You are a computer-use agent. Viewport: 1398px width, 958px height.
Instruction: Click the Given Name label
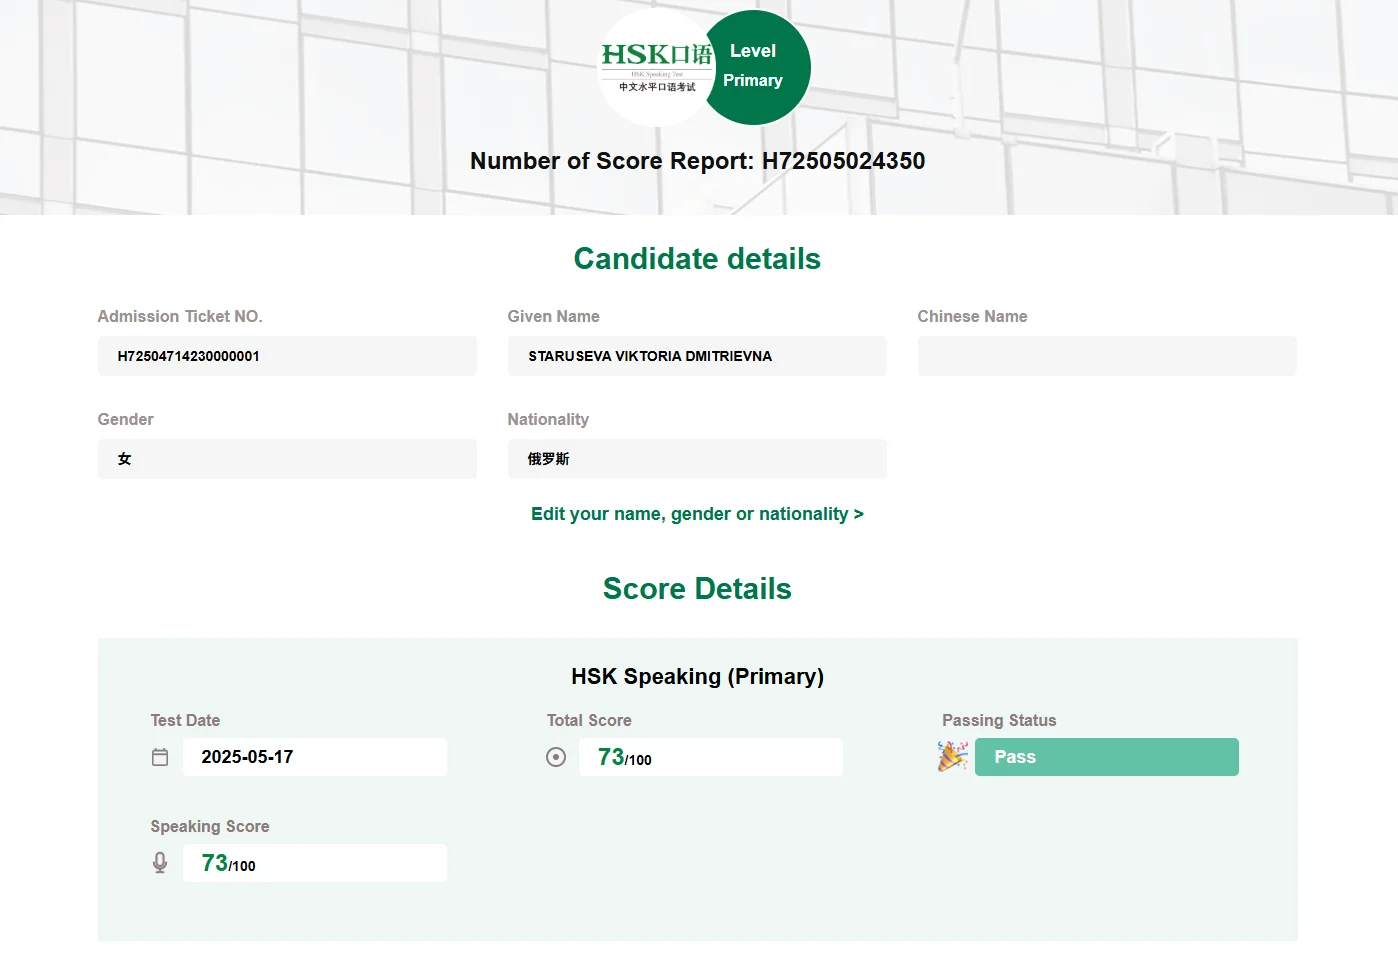tap(553, 316)
